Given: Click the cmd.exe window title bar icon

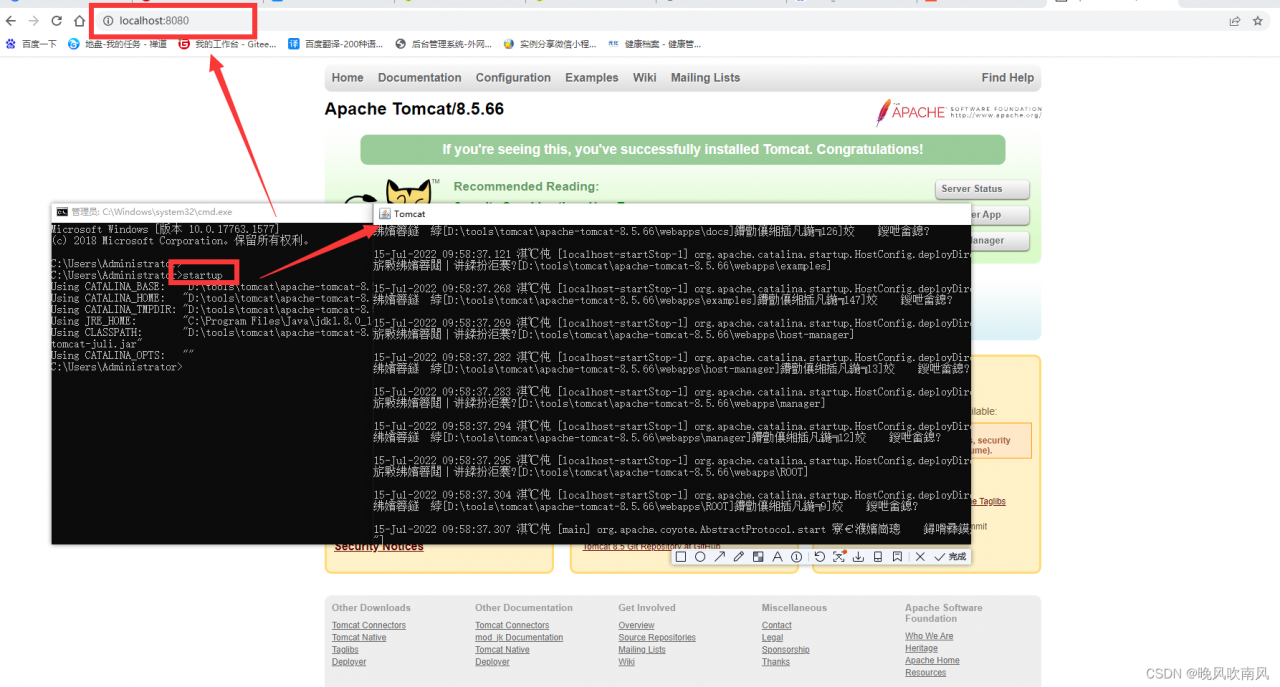Looking at the screenshot, I should coord(62,212).
